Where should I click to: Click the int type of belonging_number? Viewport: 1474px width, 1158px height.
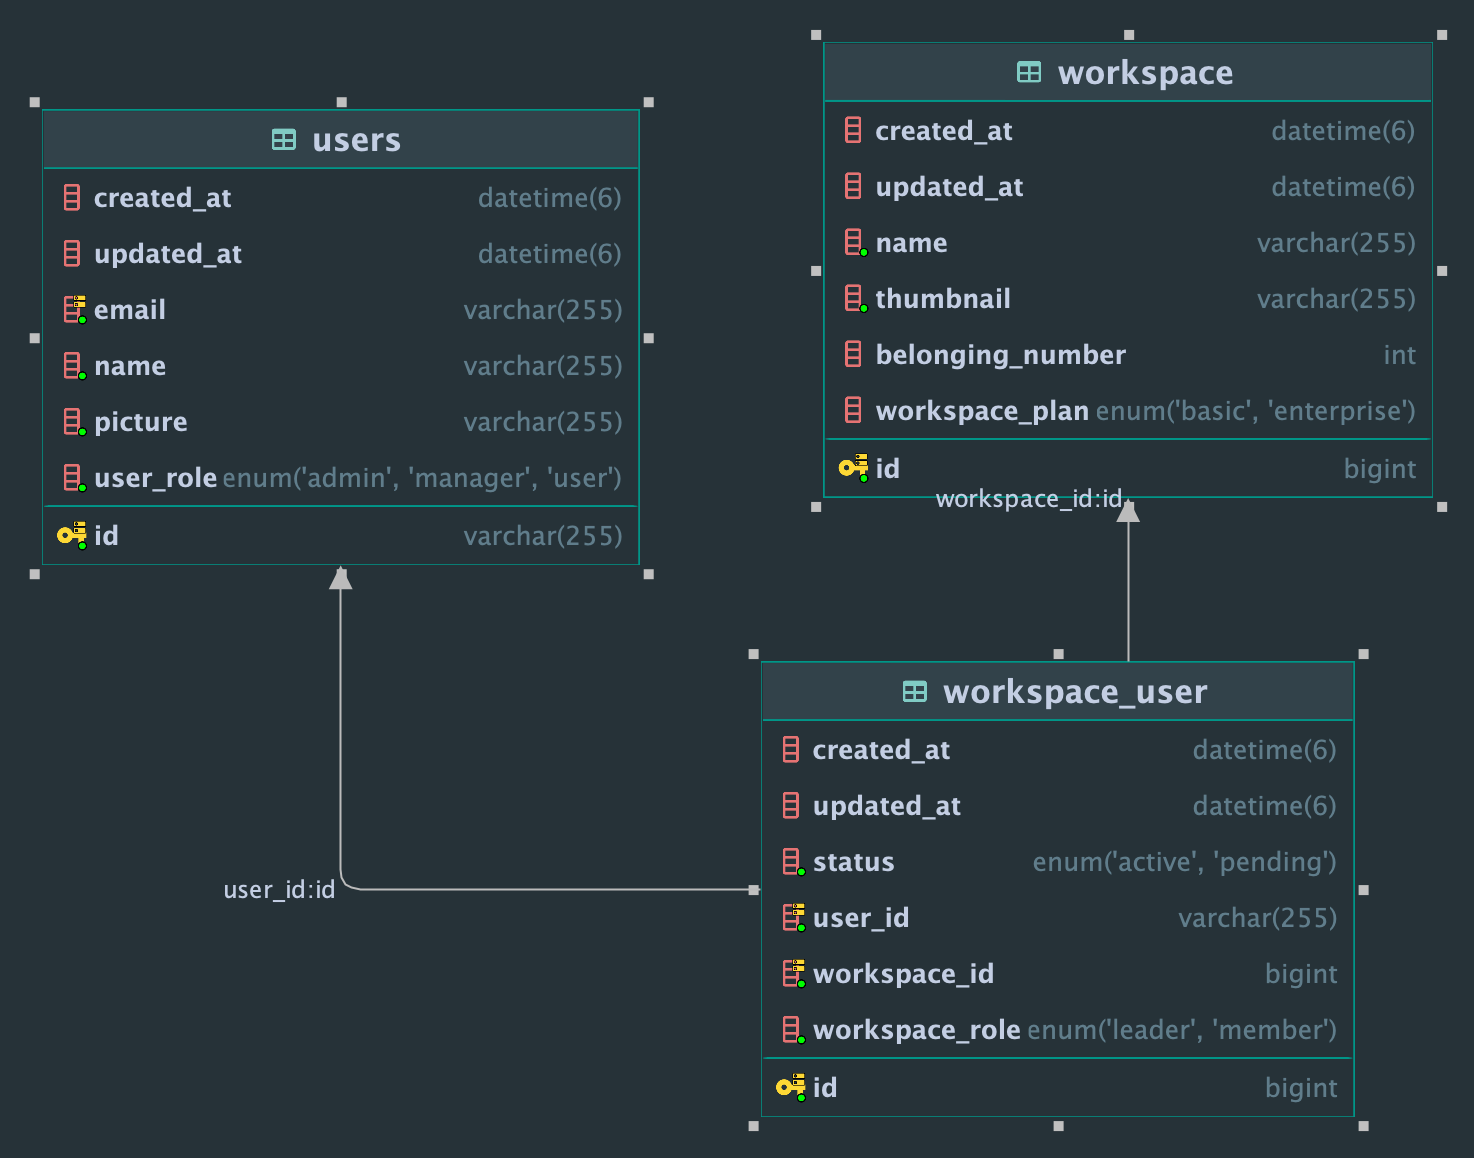(x=1399, y=355)
